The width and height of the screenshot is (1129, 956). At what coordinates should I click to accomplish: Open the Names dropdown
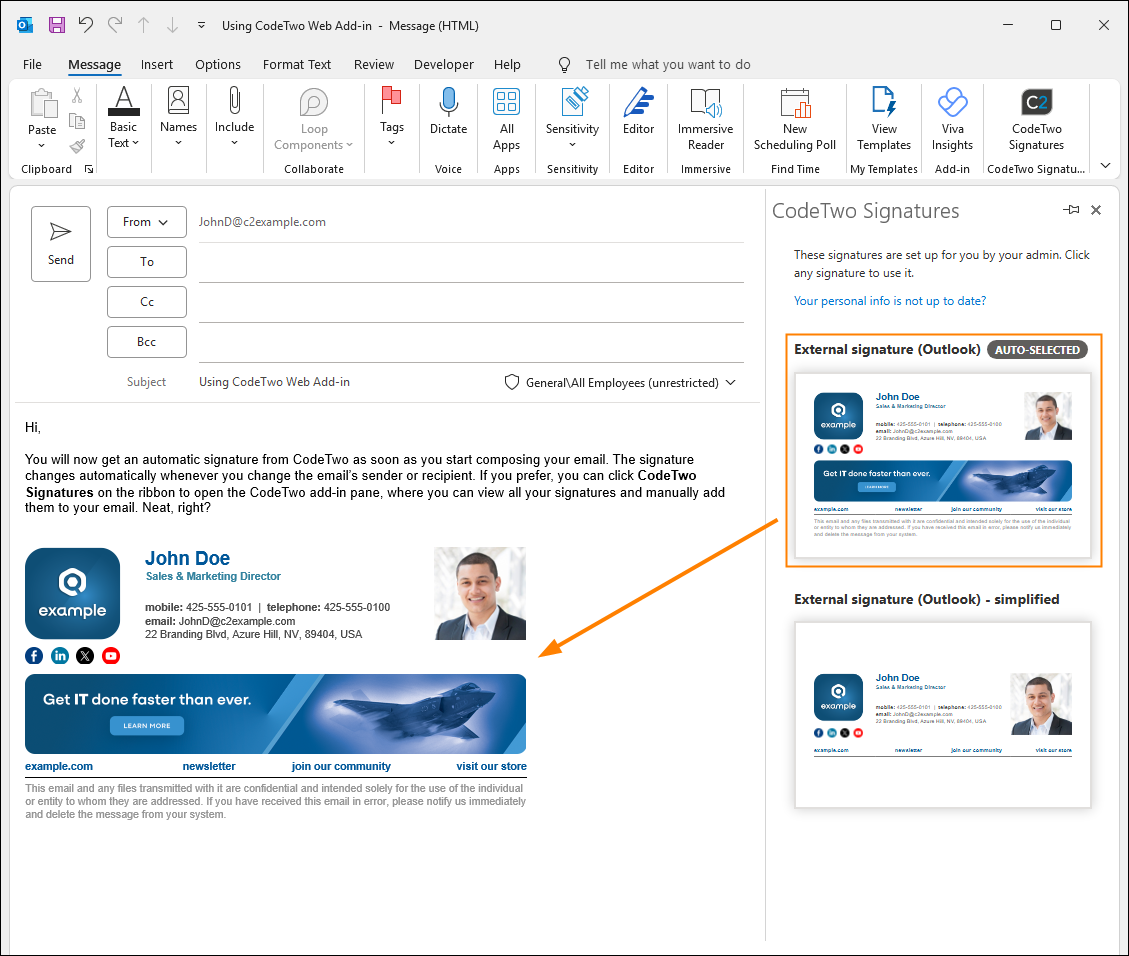tap(179, 117)
